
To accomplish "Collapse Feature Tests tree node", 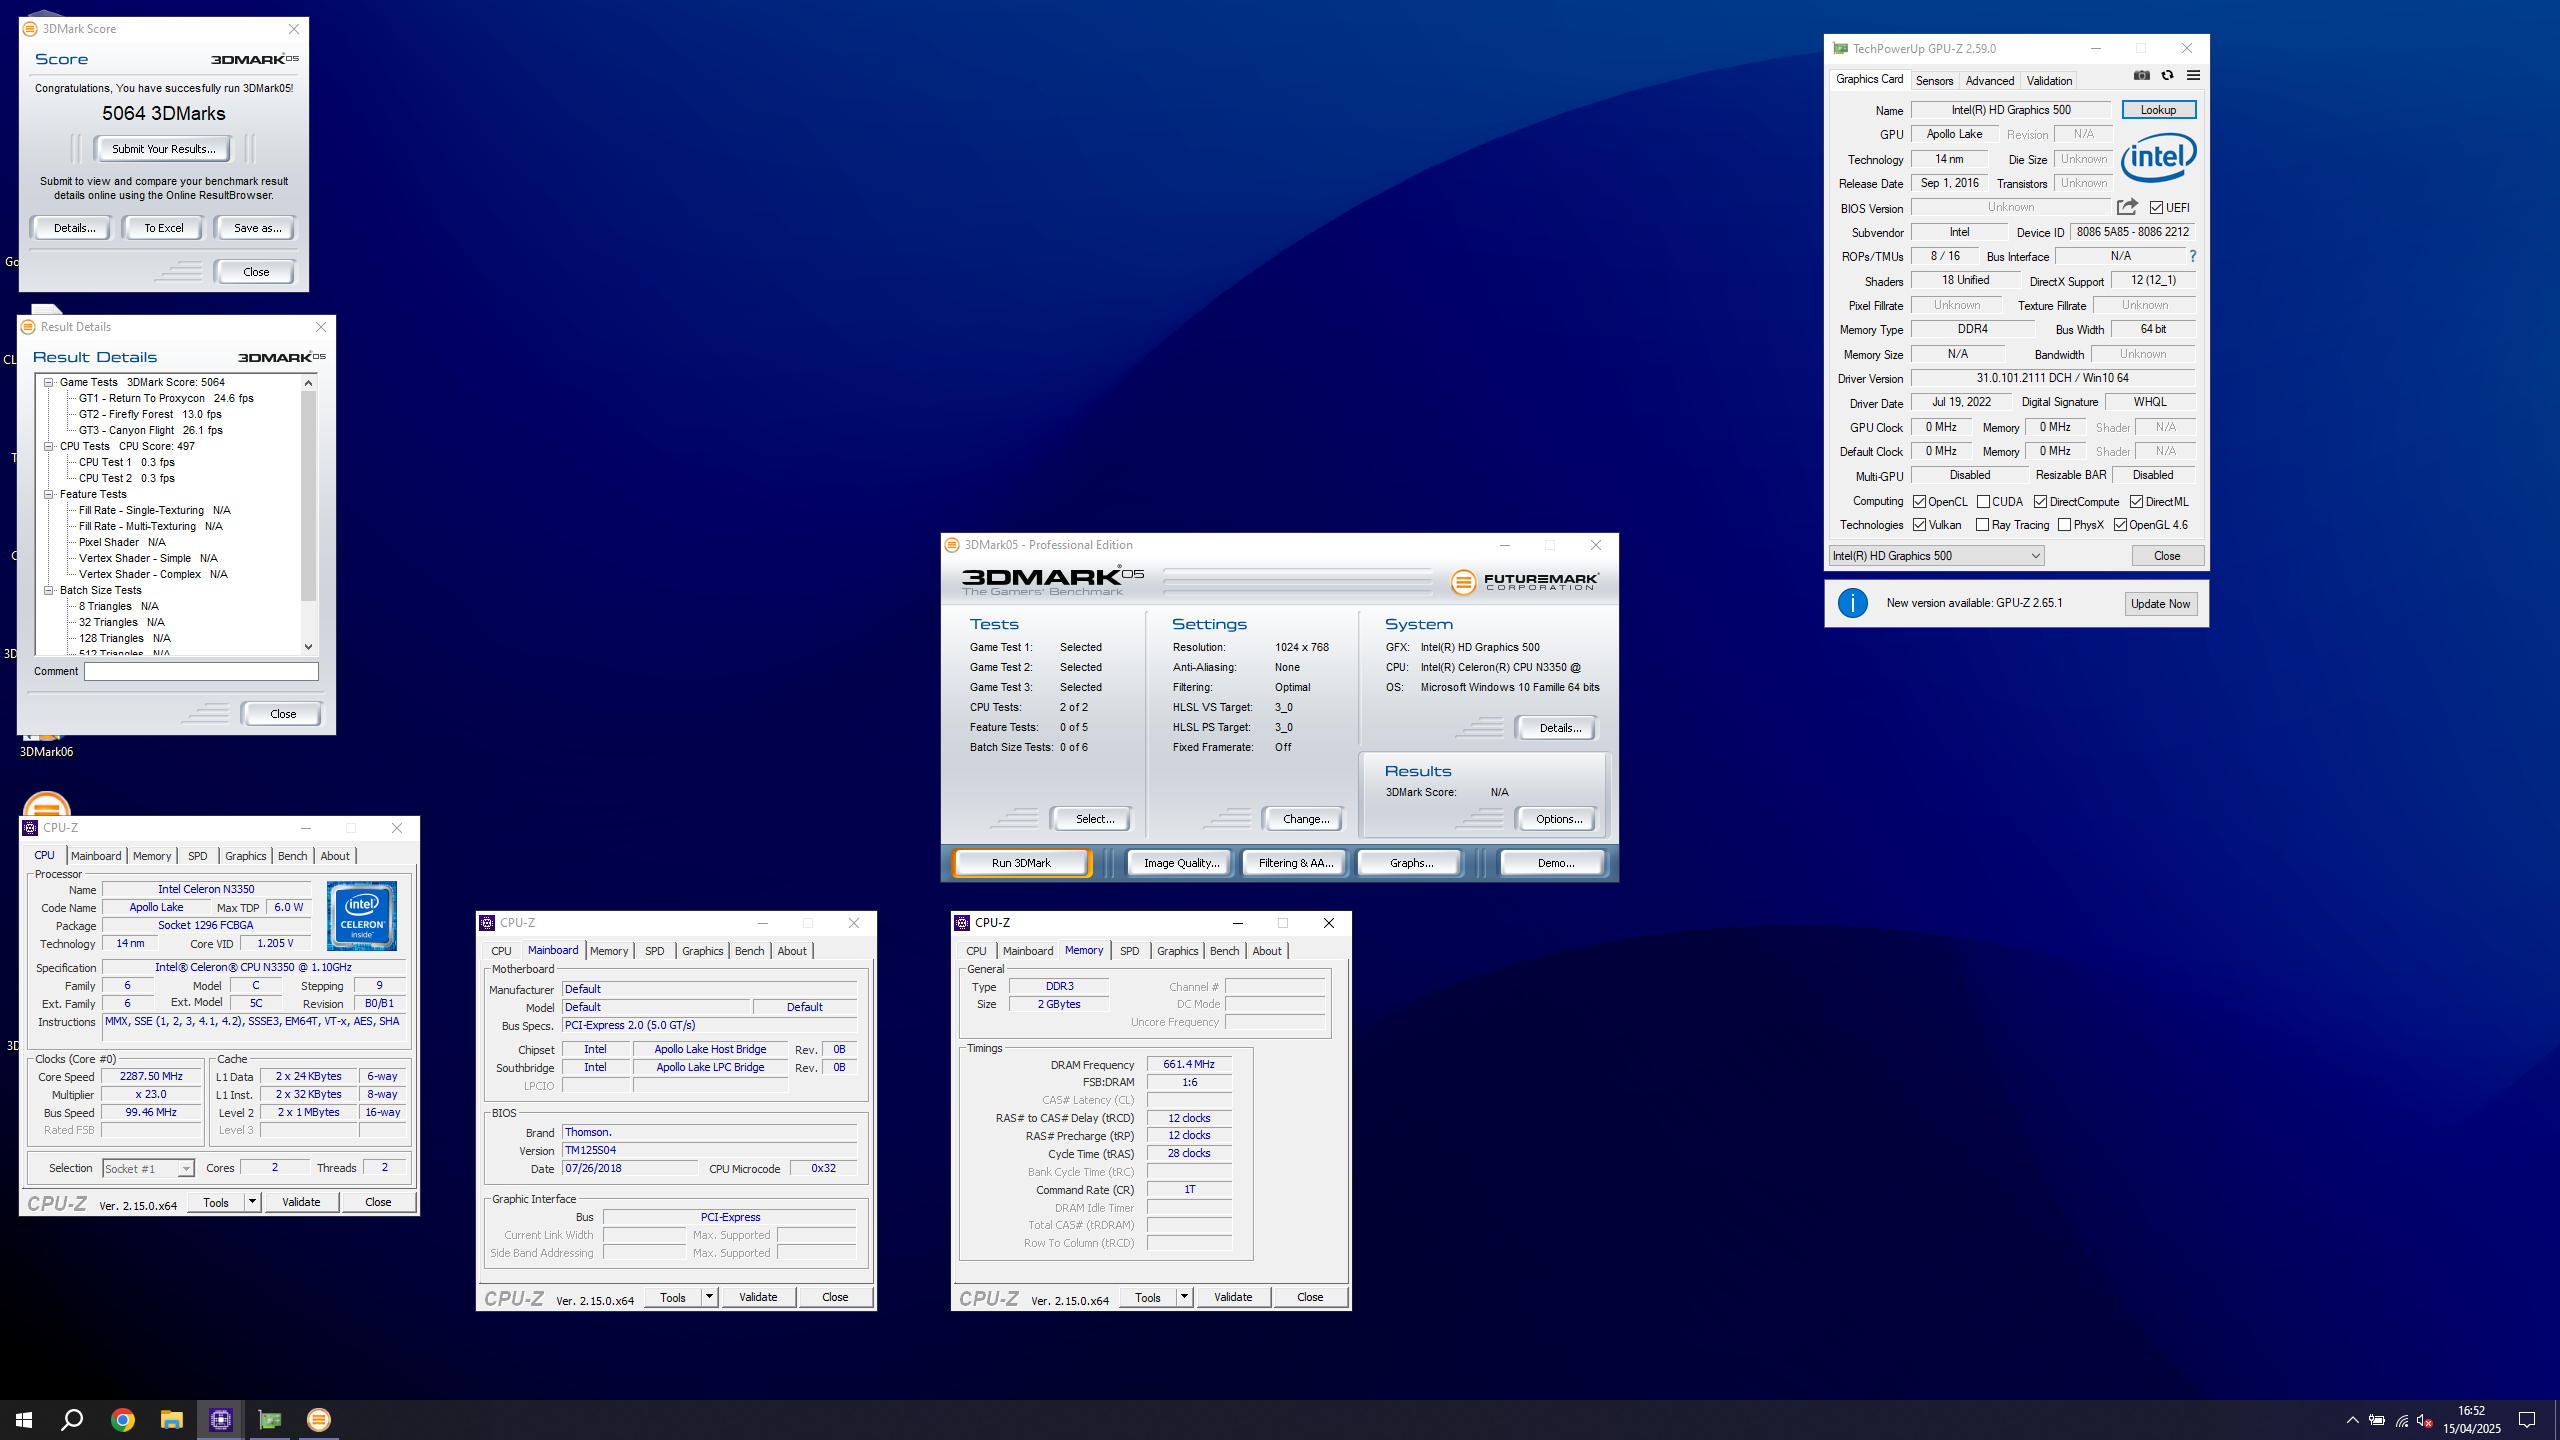I will point(48,494).
